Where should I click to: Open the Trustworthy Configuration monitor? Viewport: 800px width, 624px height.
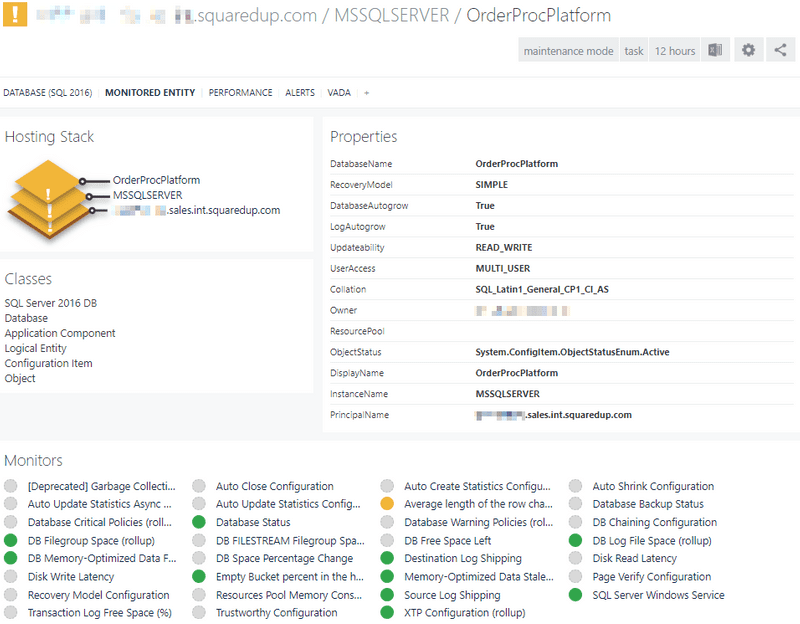coord(277,613)
